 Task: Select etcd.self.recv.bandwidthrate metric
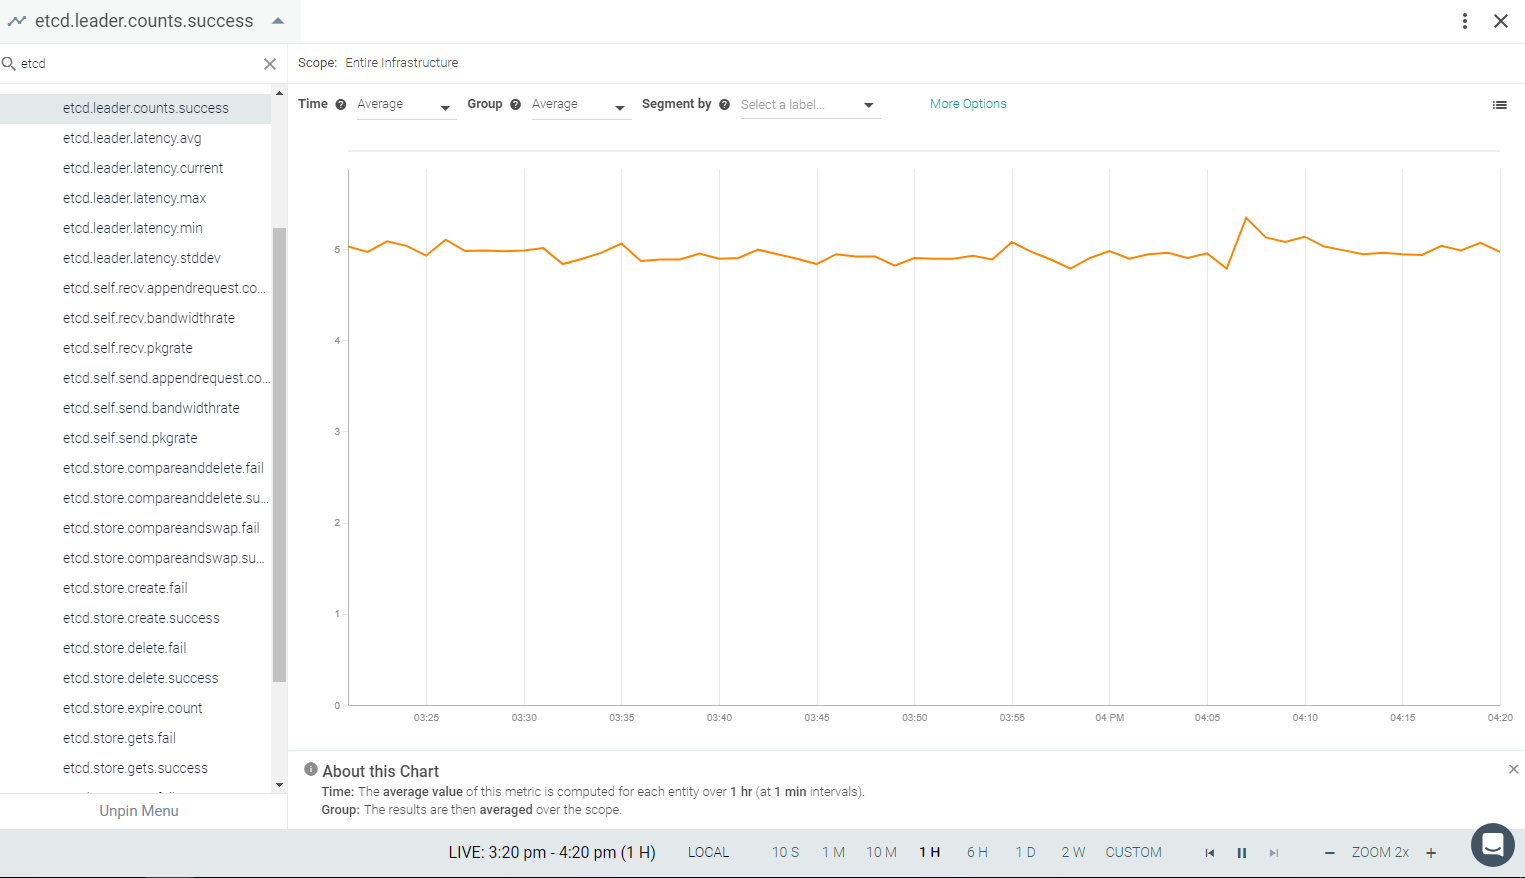149,318
